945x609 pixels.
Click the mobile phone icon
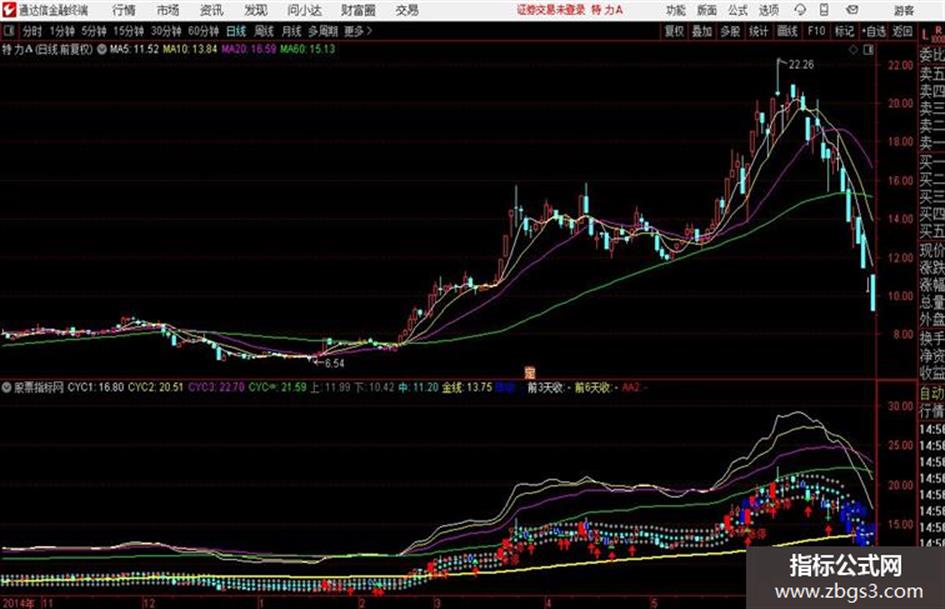click(824, 10)
